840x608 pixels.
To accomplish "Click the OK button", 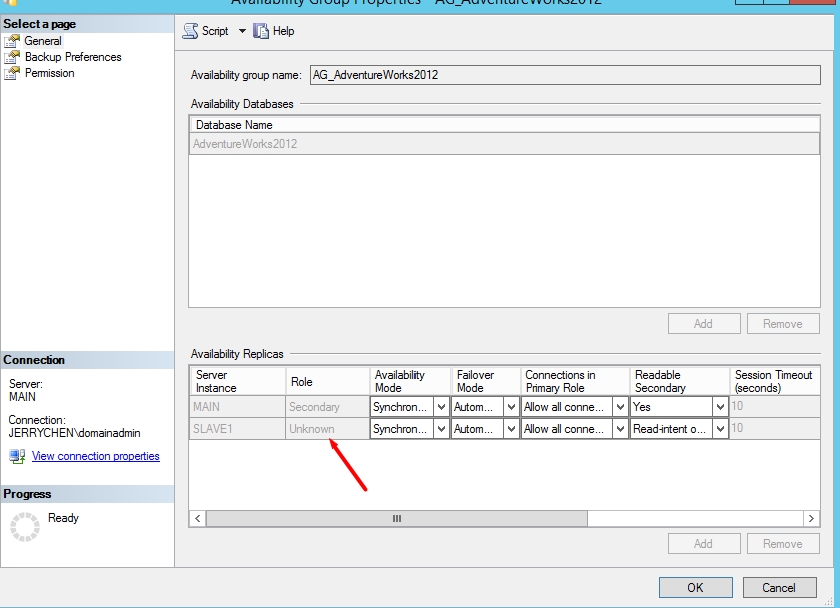I will (x=695, y=588).
